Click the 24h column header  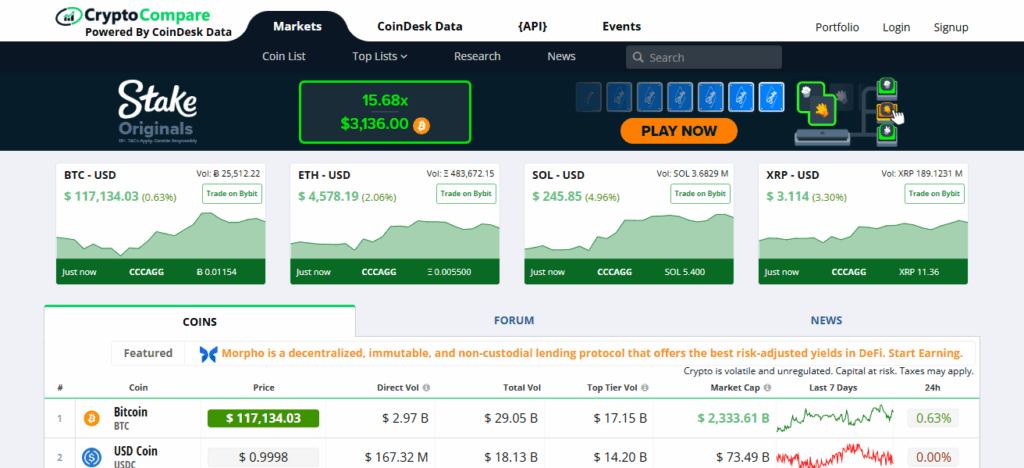(933, 388)
